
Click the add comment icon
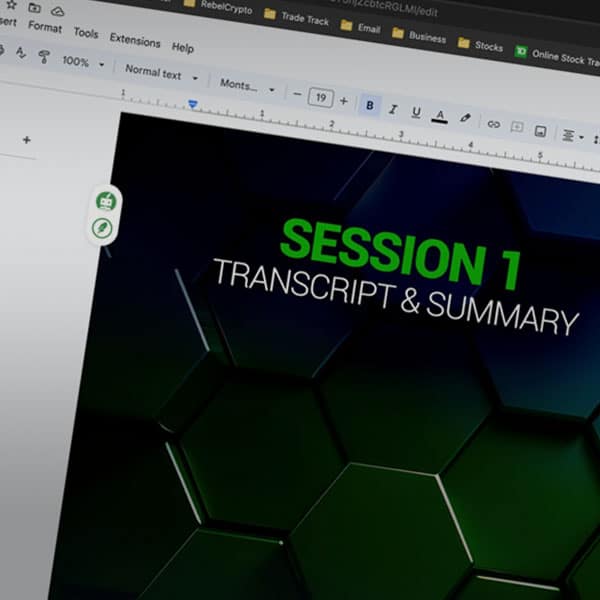click(x=517, y=127)
